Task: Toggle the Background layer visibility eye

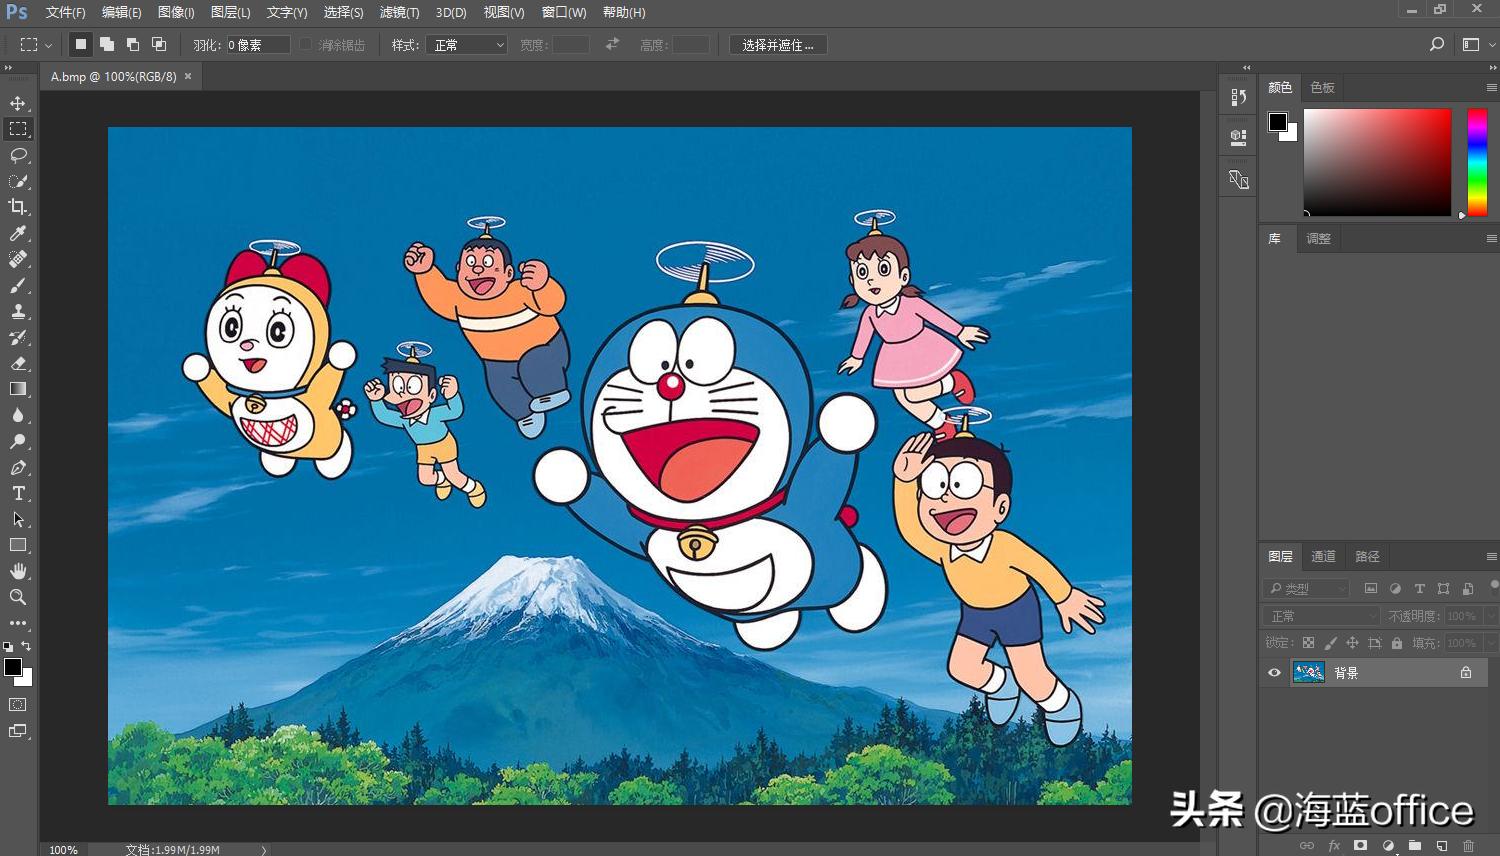Action: click(x=1273, y=672)
